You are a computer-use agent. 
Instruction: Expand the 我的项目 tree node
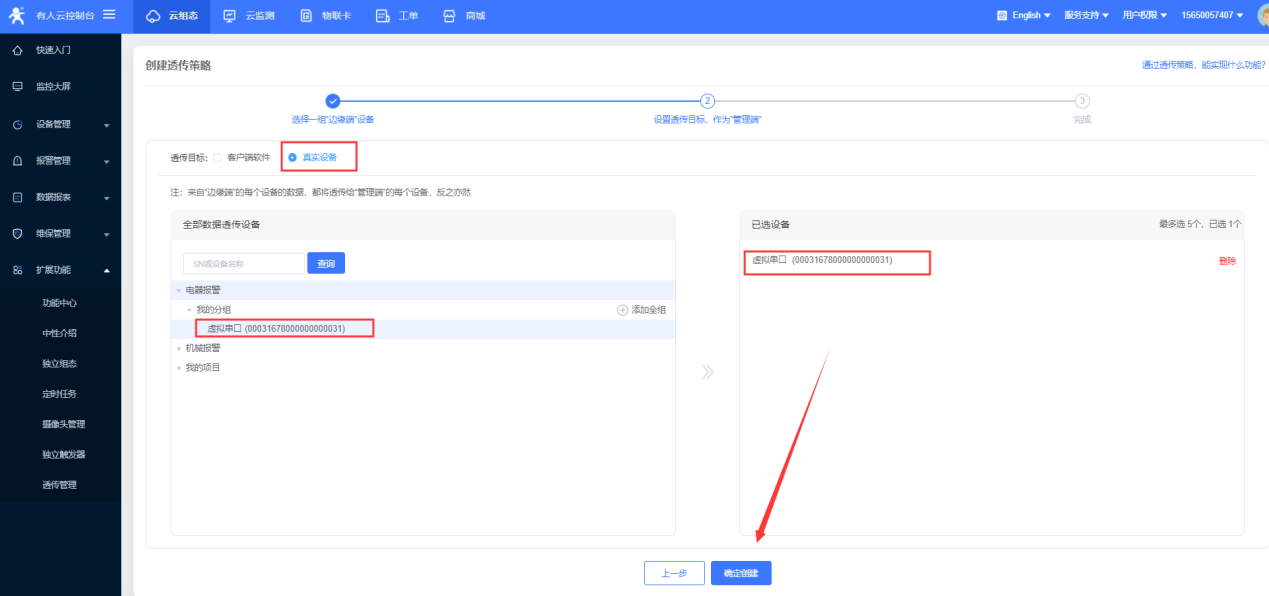pyautogui.click(x=179, y=367)
